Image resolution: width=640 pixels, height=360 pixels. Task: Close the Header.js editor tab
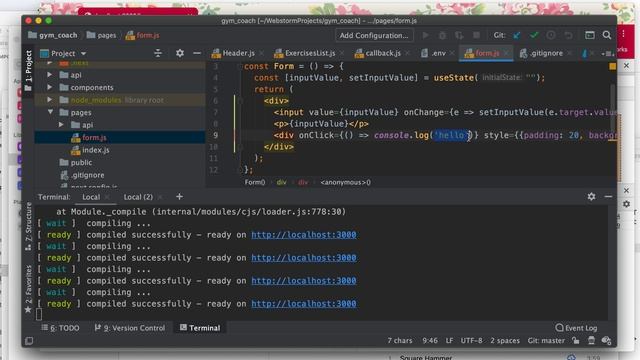[262, 53]
